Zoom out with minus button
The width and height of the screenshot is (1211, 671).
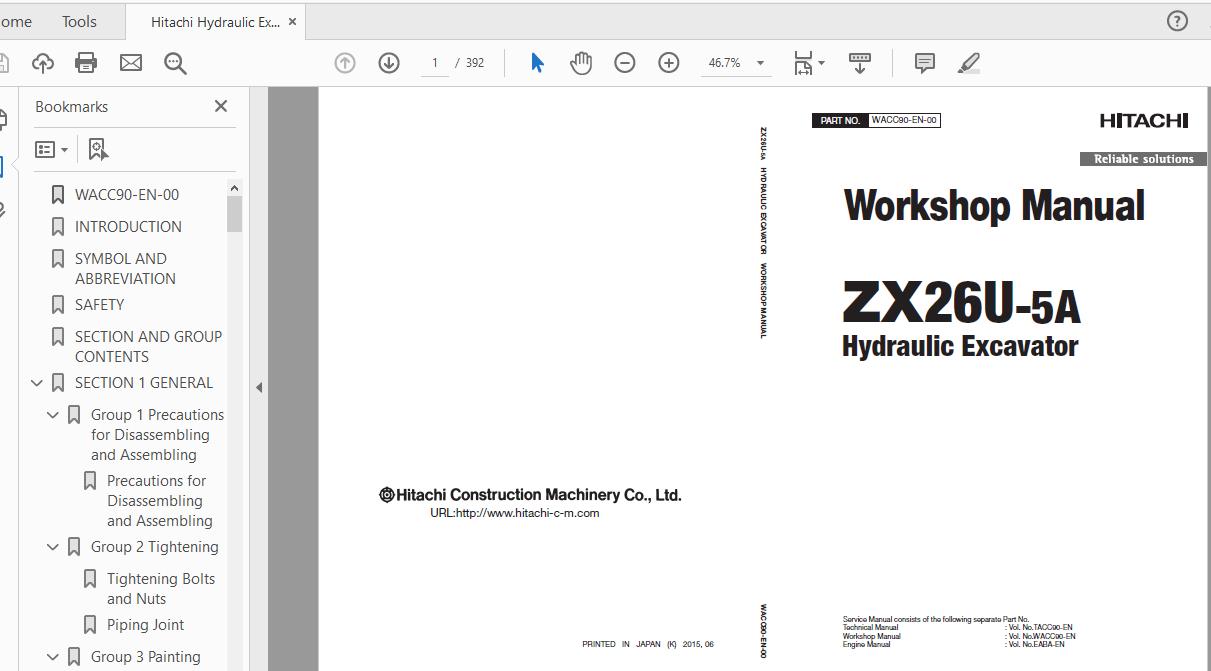625,63
